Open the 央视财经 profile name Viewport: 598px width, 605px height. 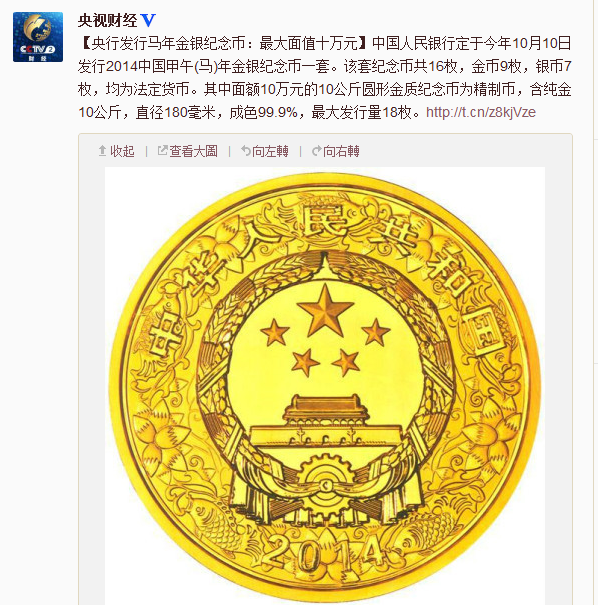(x=107, y=20)
